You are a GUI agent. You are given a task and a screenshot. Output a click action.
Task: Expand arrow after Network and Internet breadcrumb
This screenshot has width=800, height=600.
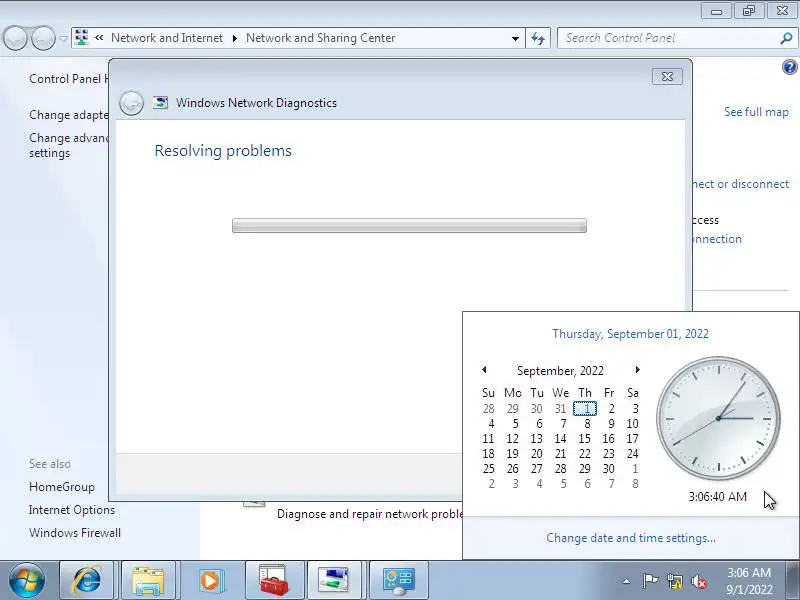235,38
